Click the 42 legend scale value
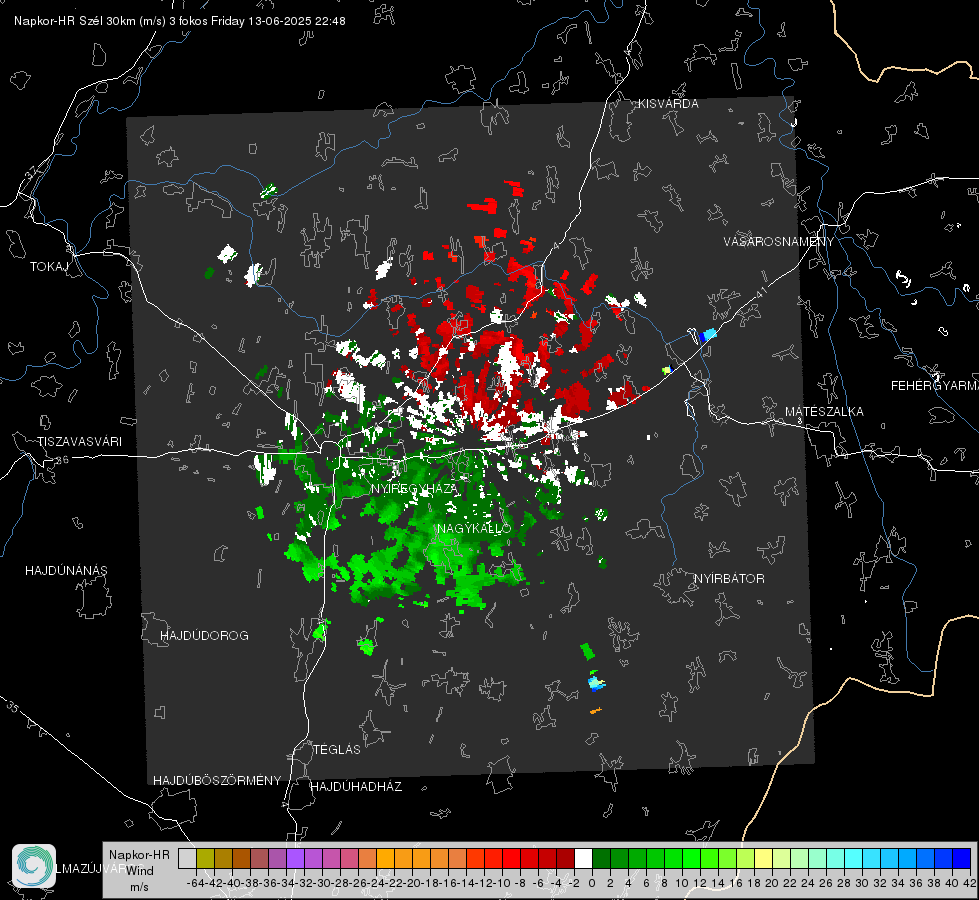This screenshot has width=979, height=900. coord(969,883)
